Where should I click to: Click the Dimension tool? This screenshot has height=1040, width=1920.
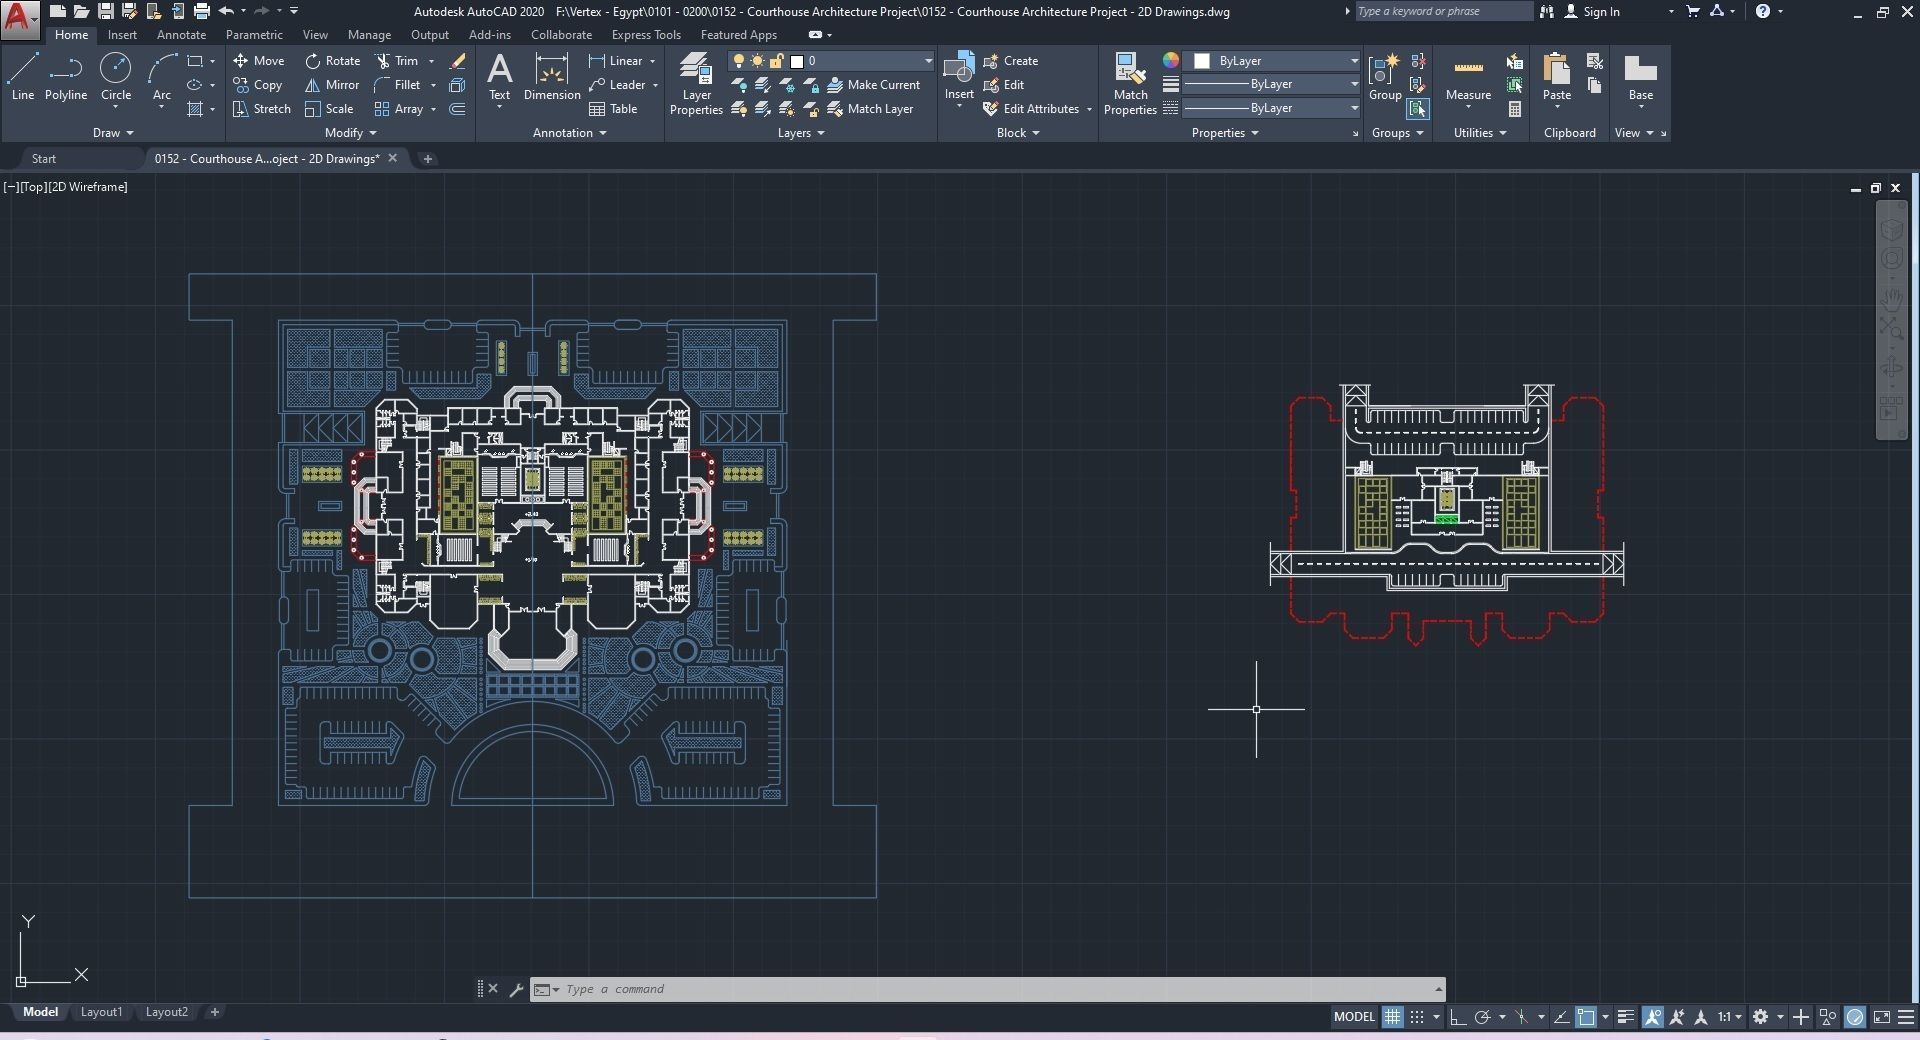pos(552,77)
